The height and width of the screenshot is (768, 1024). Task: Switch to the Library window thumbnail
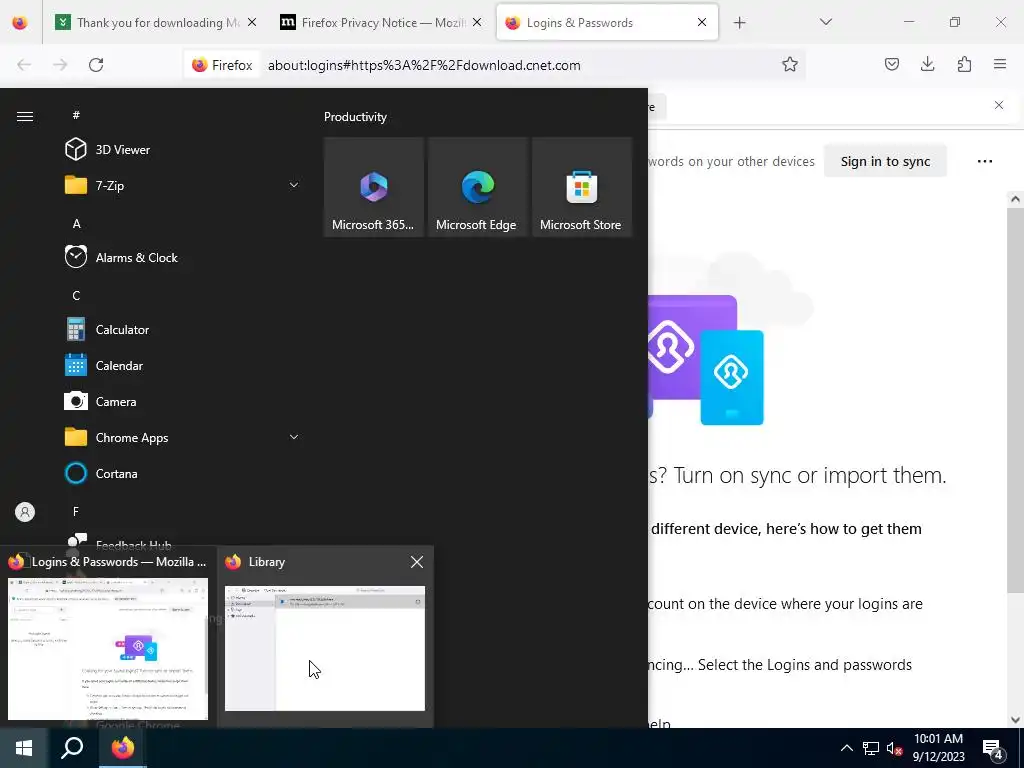click(325, 648)
